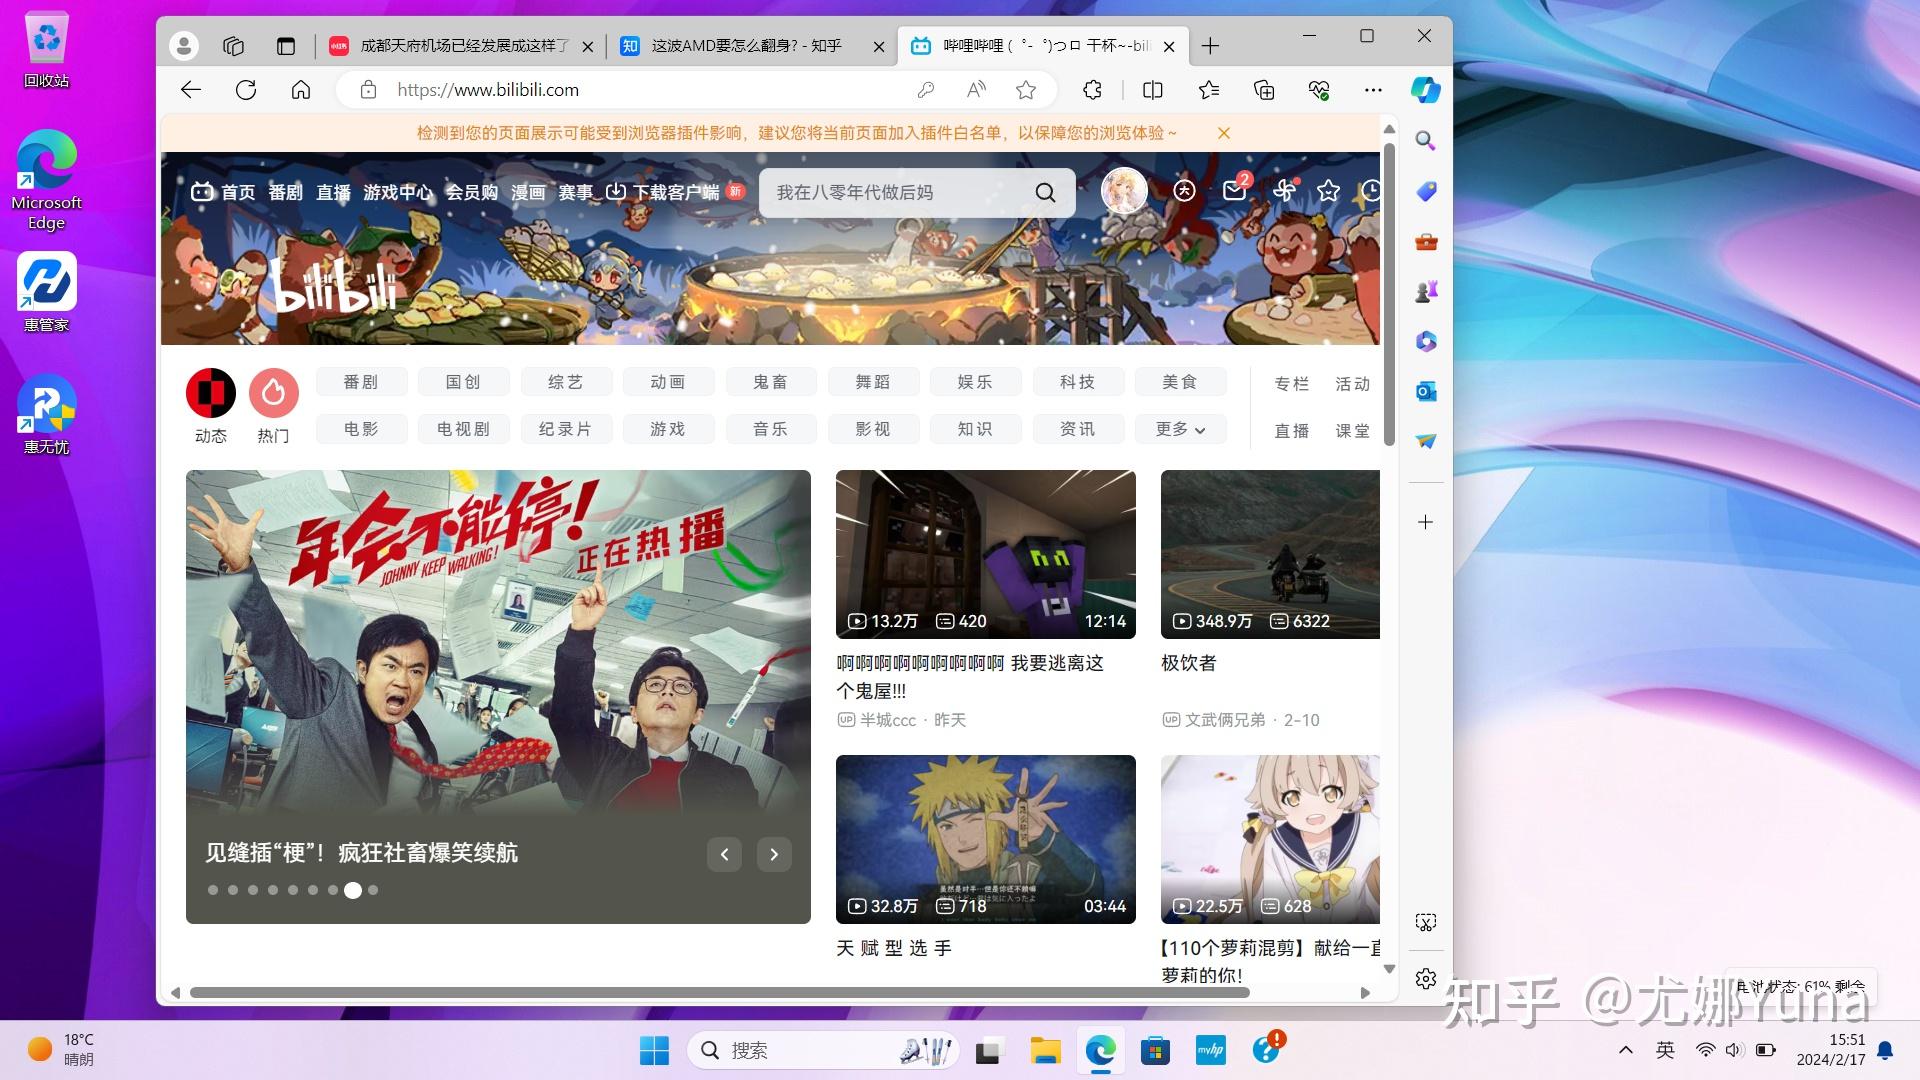Open the 动态 red circle icon

click(211, 393)
